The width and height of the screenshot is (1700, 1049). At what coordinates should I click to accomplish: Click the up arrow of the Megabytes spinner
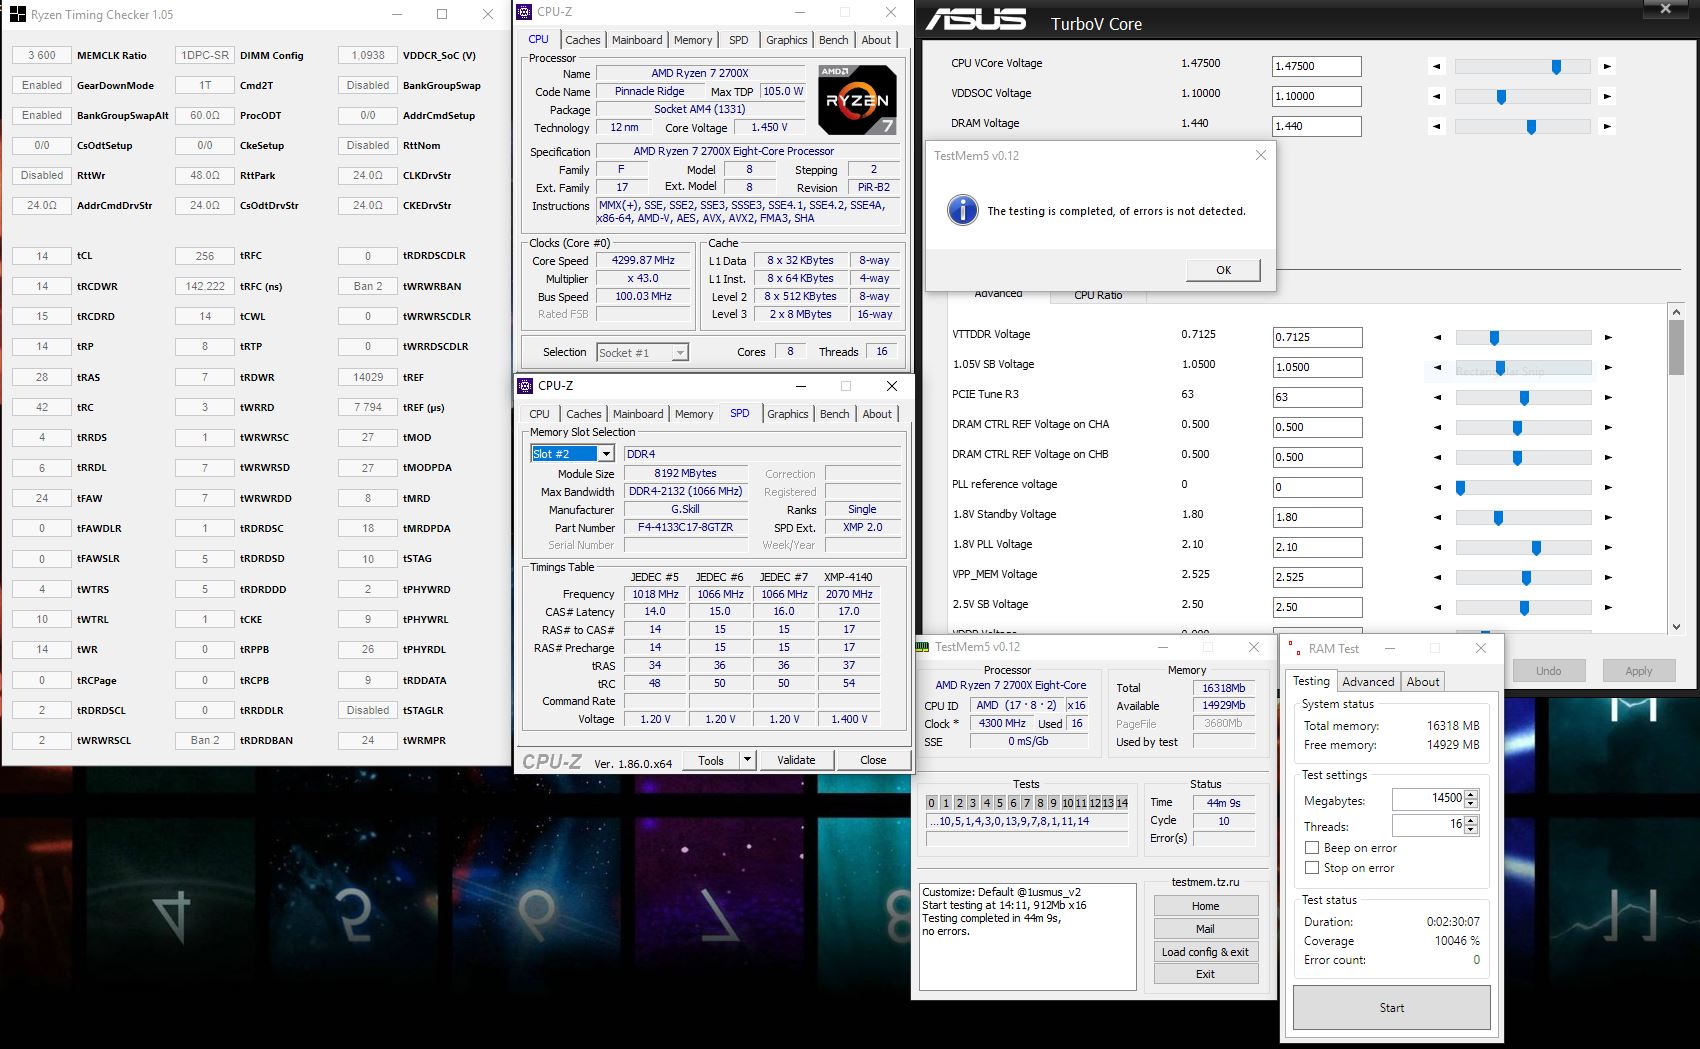1471,794
